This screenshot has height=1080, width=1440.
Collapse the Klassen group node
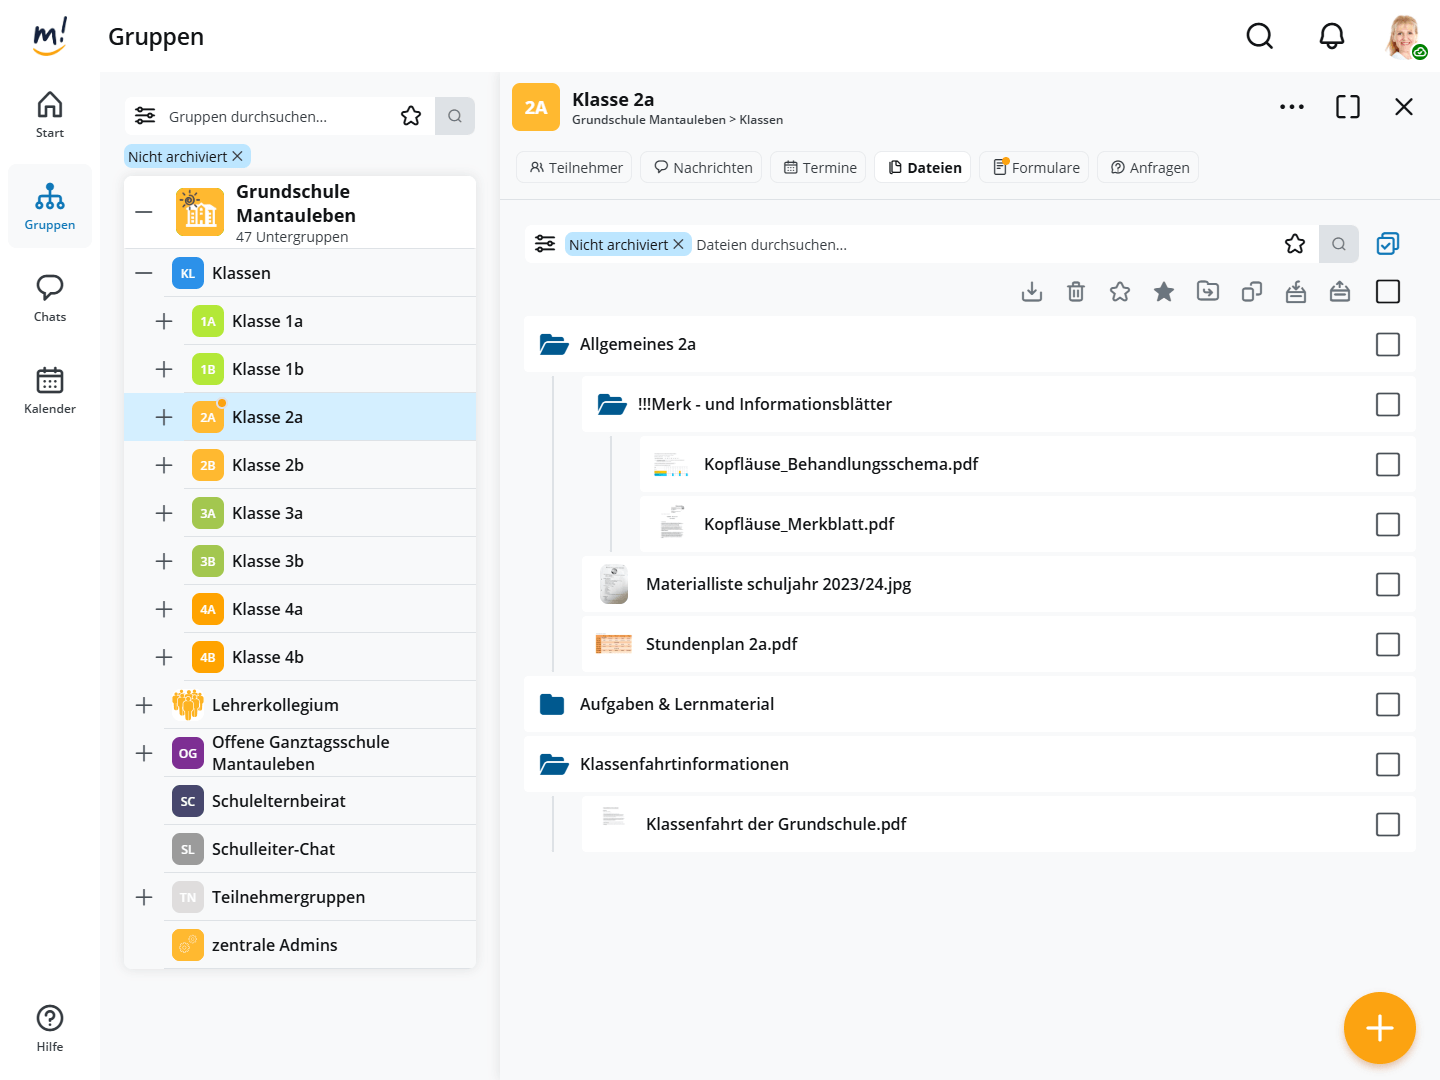click(x=144, y=273)
